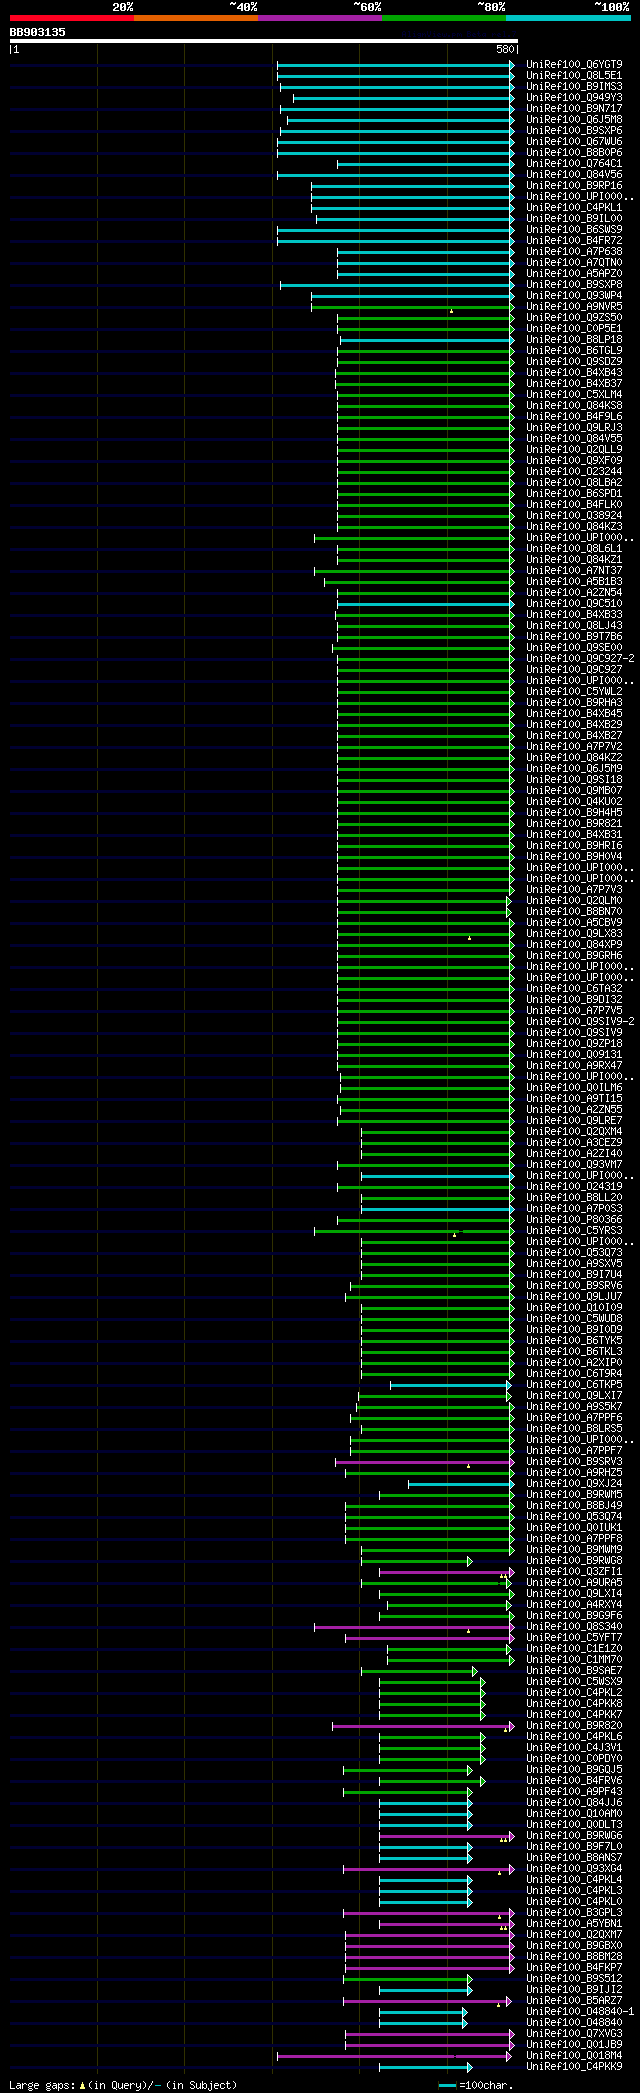Click the orange ~40% legend color bar
The width and height of the screenshot is (640, 2093).
[196, 18]
